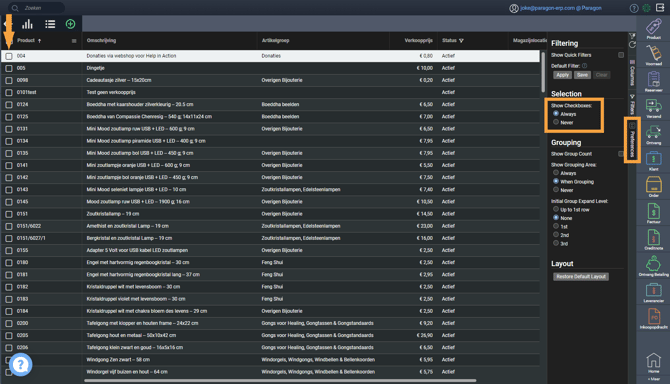670x384 pixels.
Task: Click the horizontal scrollbar below the grid
Action: [x=280, y=380]
